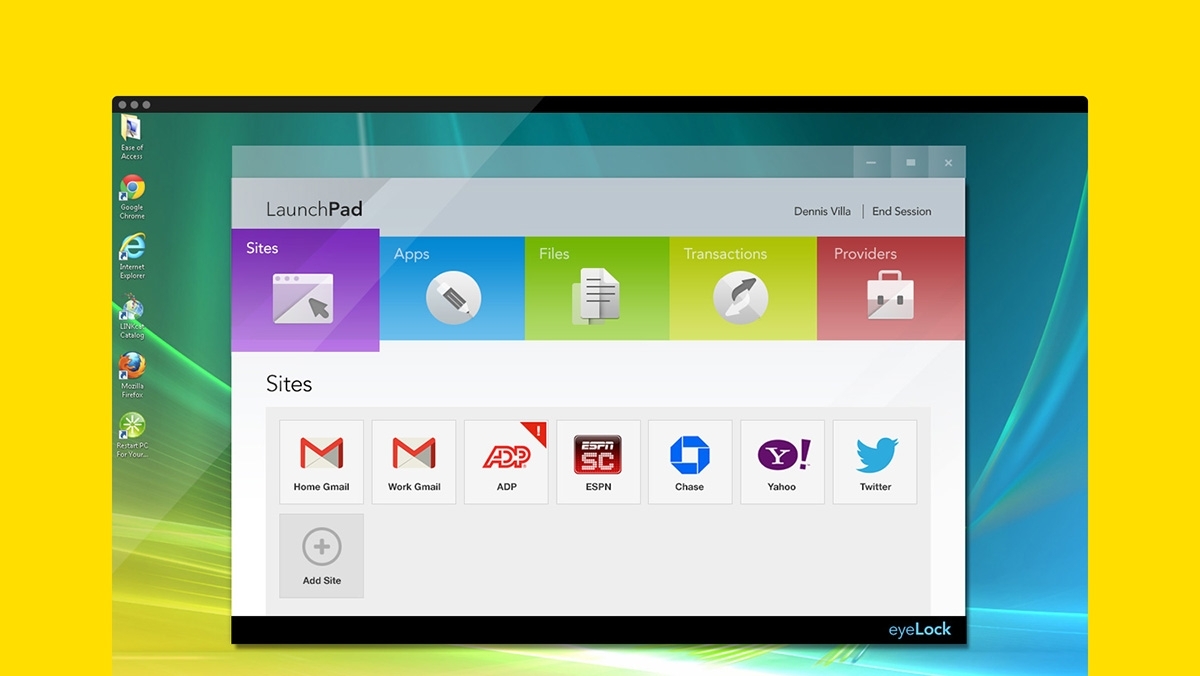Go to the Files tab
1200x676 pixels.
tap(597, 288)
